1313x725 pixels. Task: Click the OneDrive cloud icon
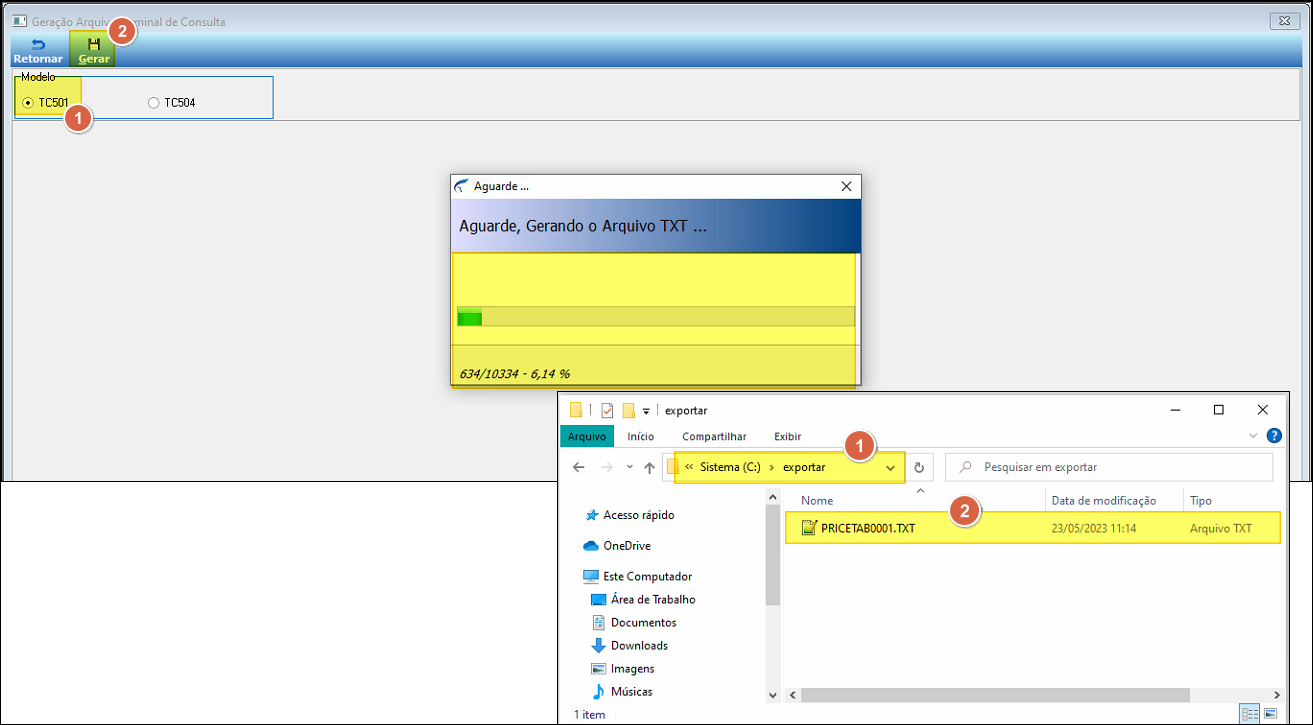pyautogui.click(x=591, y=546)
